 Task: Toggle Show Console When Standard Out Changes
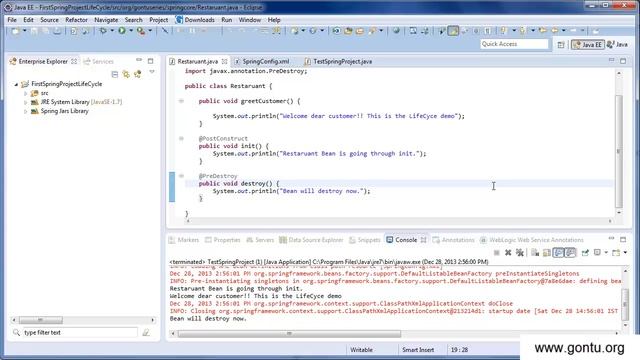(x=558, y=253)
